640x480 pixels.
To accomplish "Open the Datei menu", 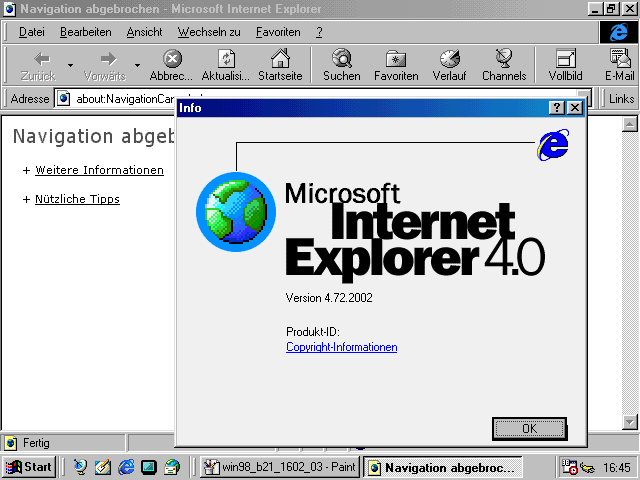I will coord(32,32).
